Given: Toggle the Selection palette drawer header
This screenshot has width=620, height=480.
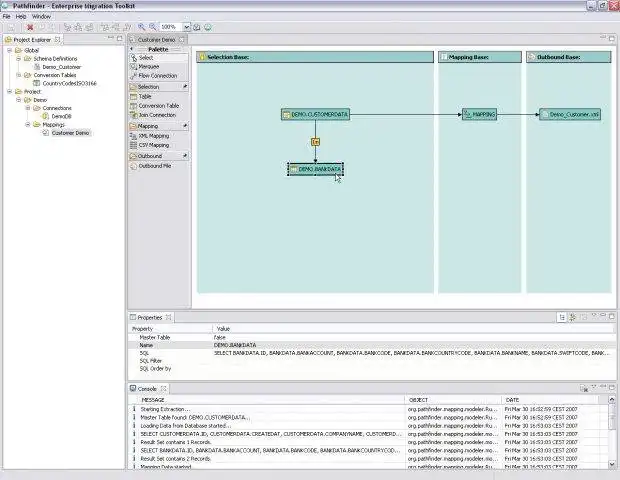Looking at the screenshot, I should coord(159,87).
